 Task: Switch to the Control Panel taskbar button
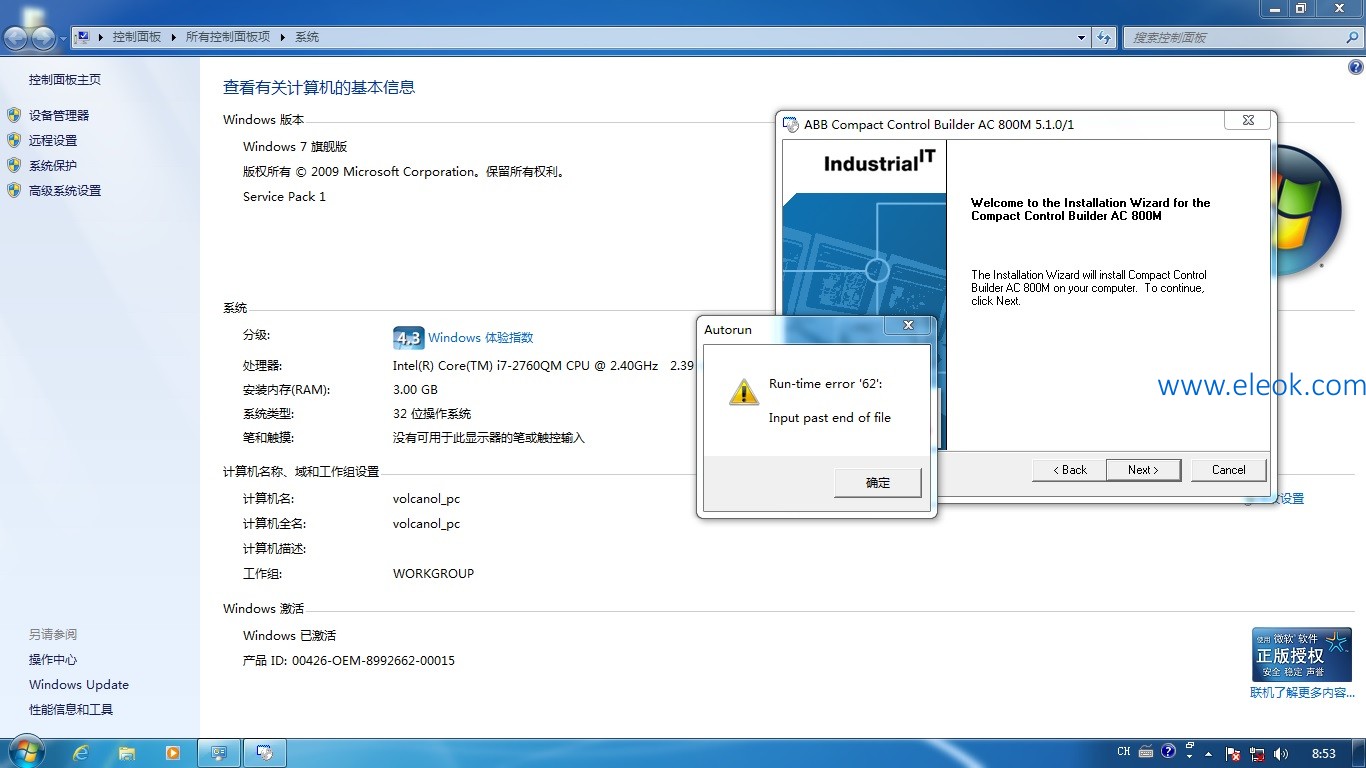(219, 753)
